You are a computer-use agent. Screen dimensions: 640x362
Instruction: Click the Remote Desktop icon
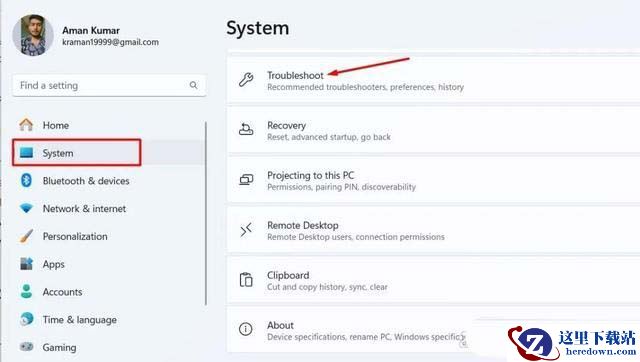(x=246, y=230)
